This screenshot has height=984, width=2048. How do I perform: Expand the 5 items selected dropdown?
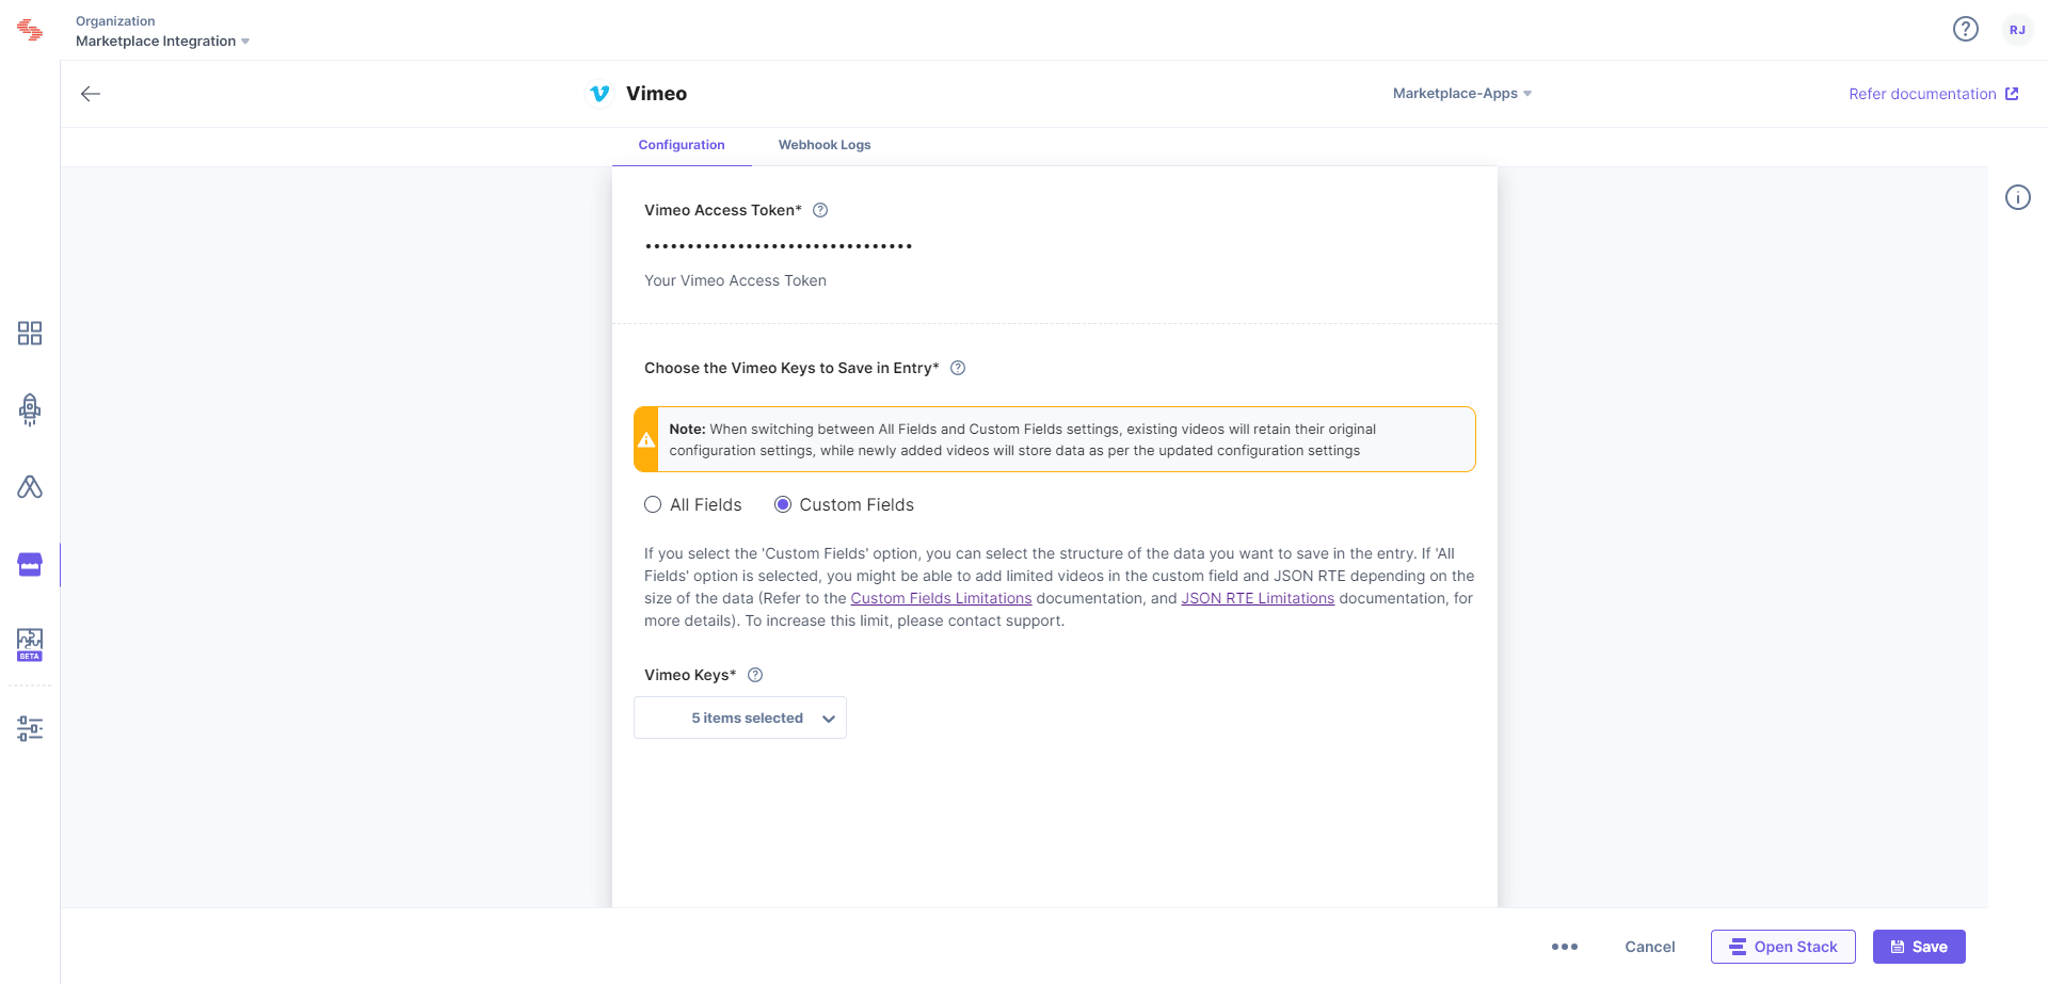[740, 718]
